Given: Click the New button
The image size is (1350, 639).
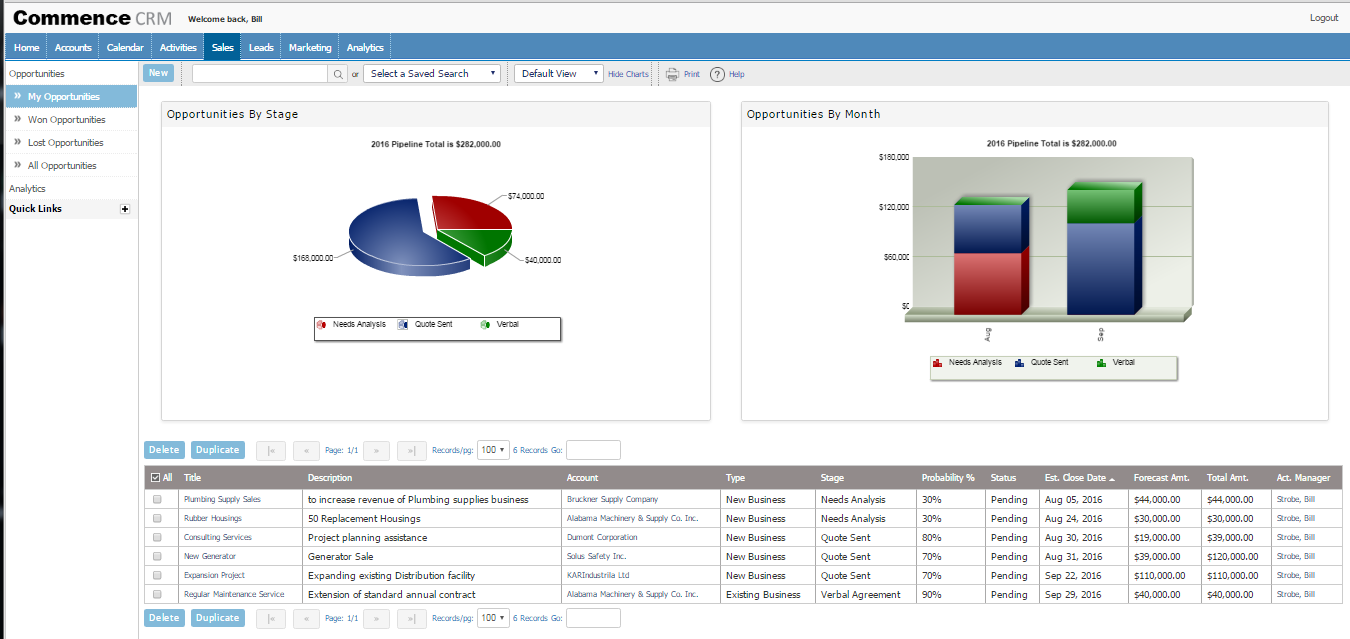Looking at the screenshot, I should click(158, 73).
